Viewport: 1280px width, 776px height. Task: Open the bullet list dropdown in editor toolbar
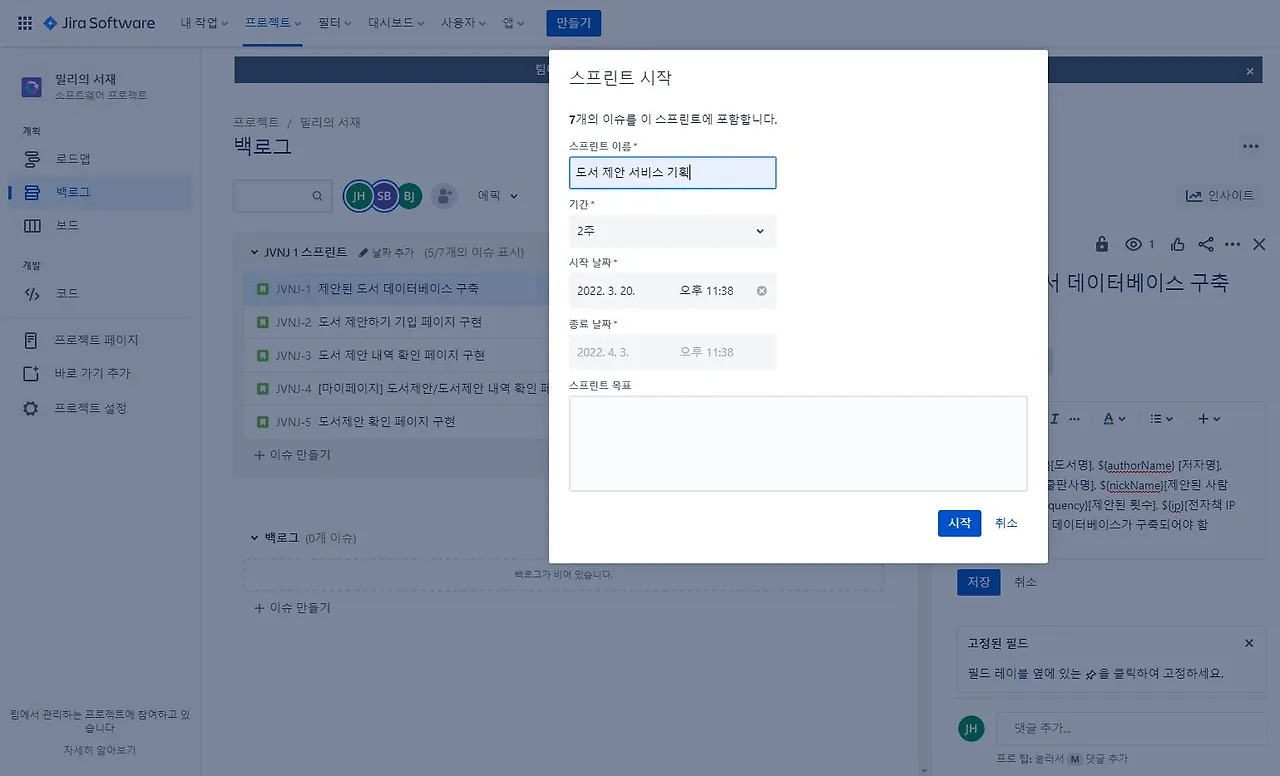point(1161,418)
